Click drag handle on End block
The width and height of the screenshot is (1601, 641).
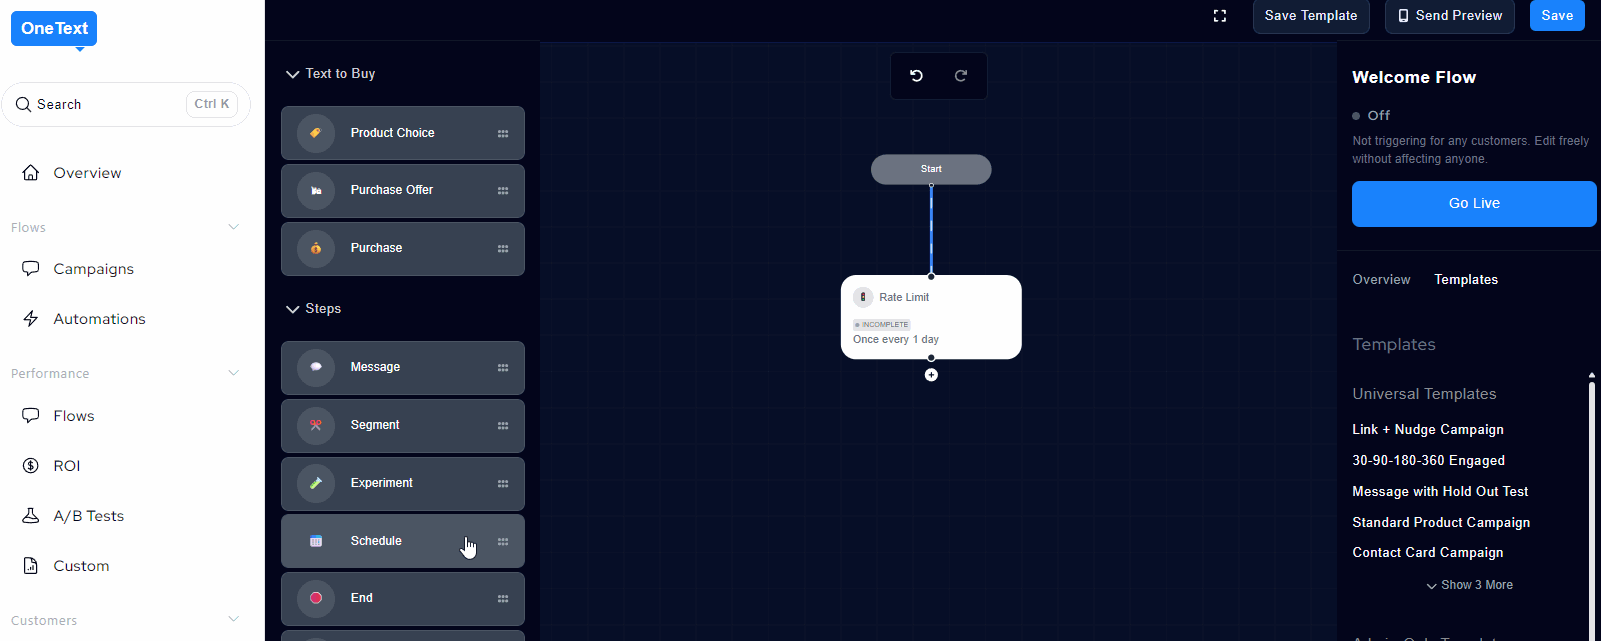tap(503, 599)
